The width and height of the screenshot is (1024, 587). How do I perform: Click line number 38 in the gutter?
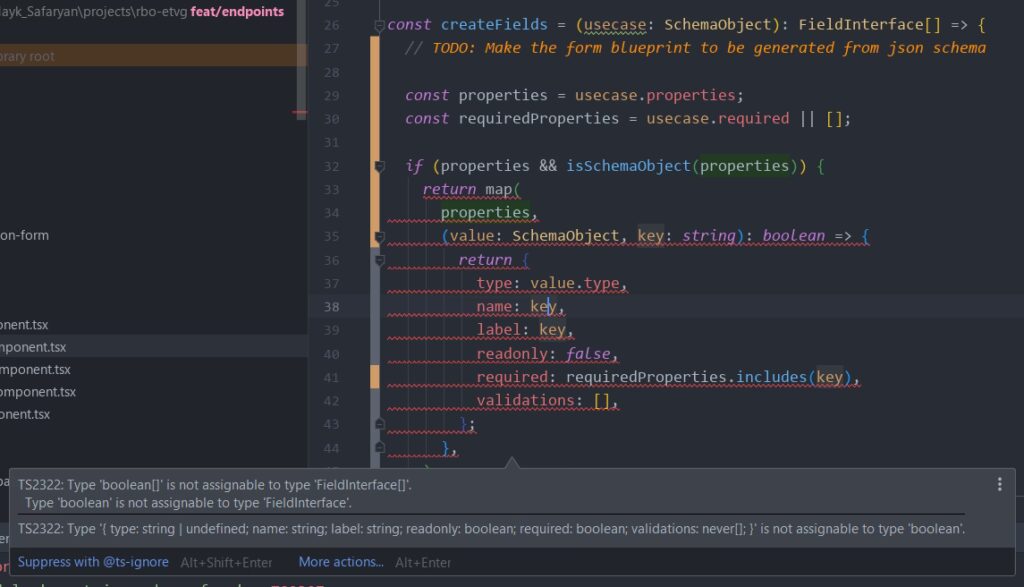(332, 307)
